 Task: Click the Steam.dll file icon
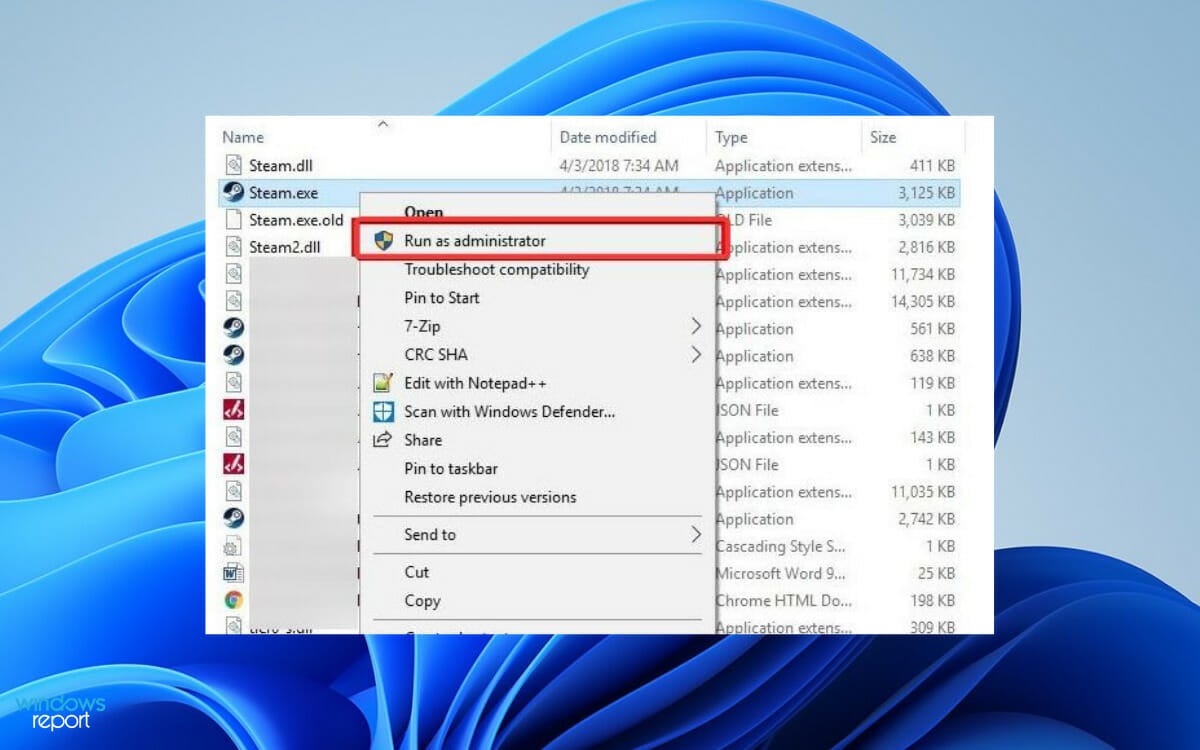pos(233,165)
